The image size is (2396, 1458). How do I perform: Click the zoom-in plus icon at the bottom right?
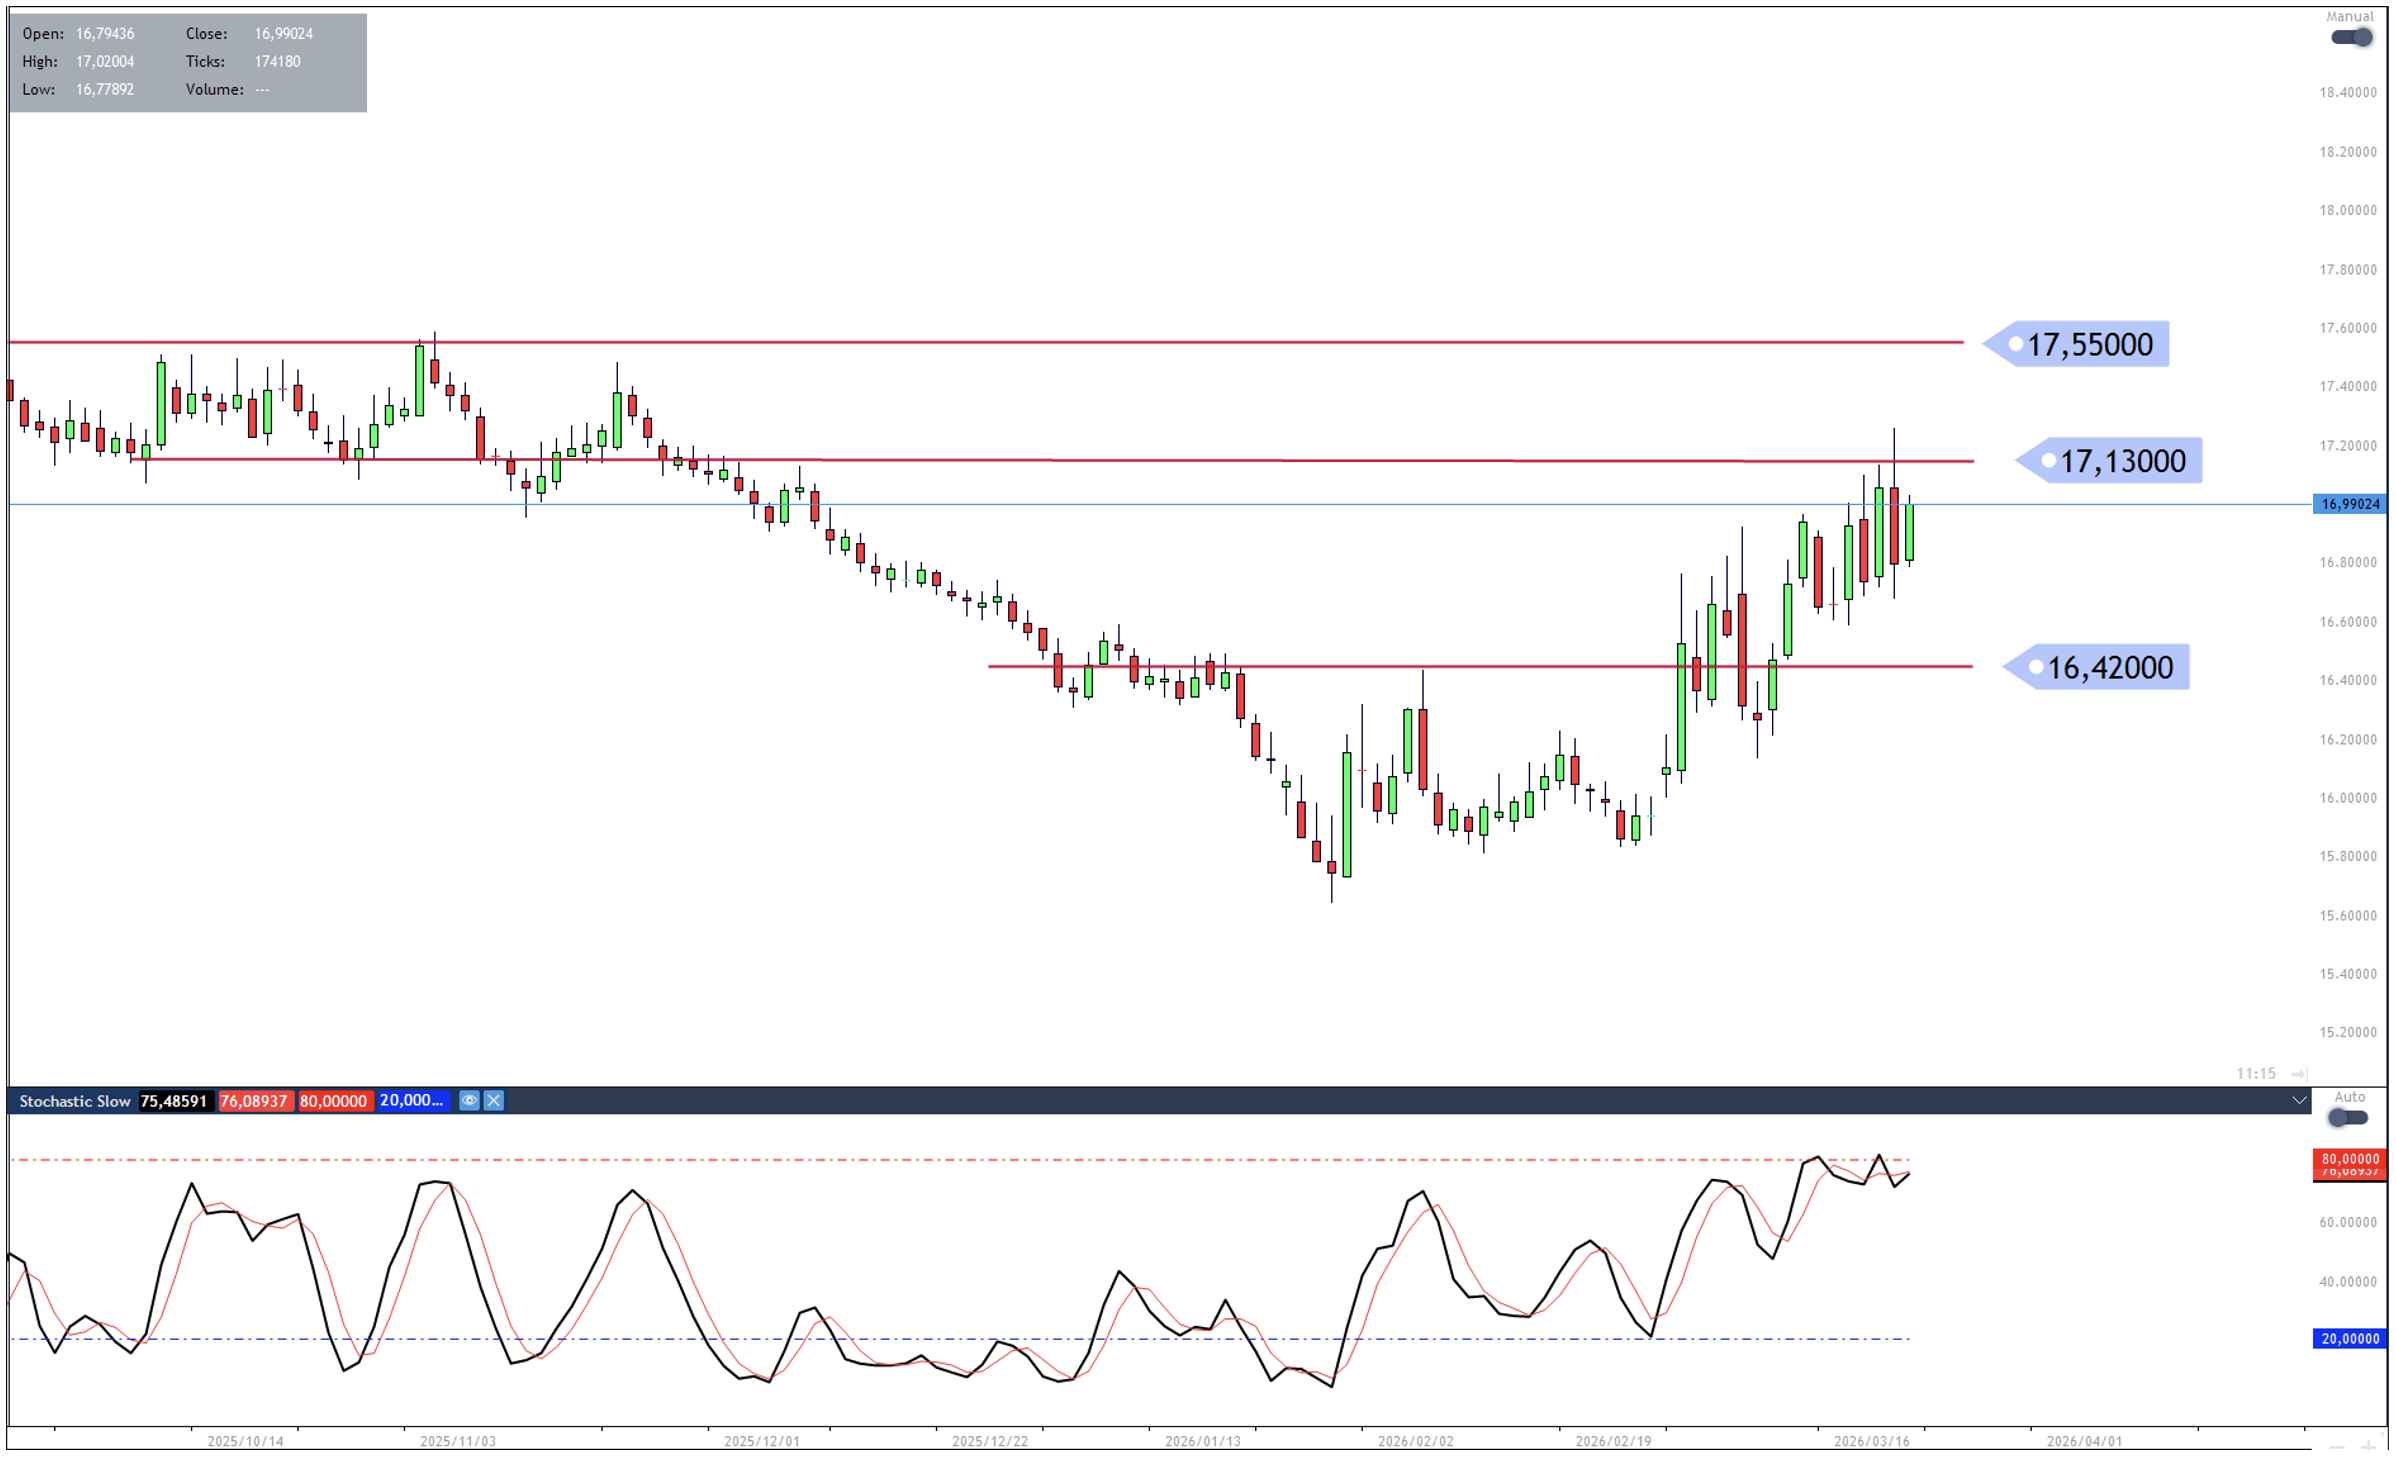click(x=2368, y=1447)
